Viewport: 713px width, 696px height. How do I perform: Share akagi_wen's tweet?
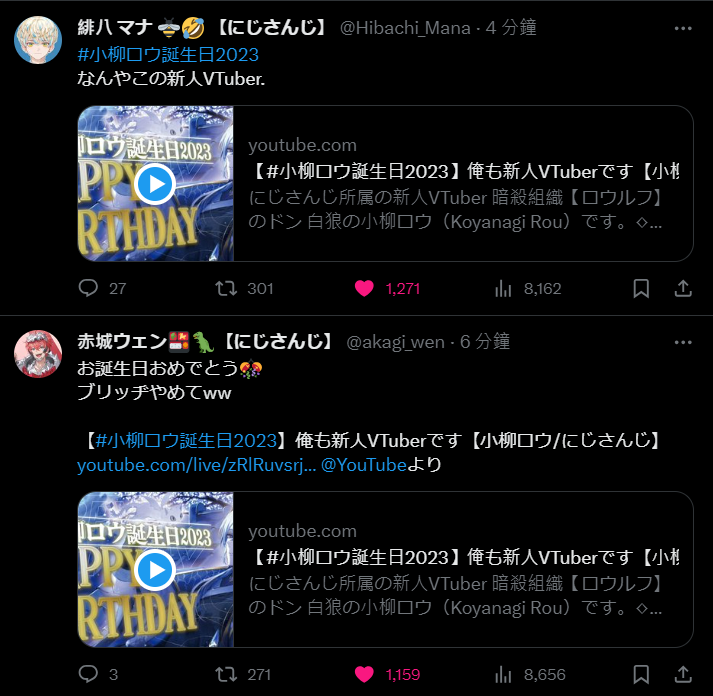click(x=683, y=674)
